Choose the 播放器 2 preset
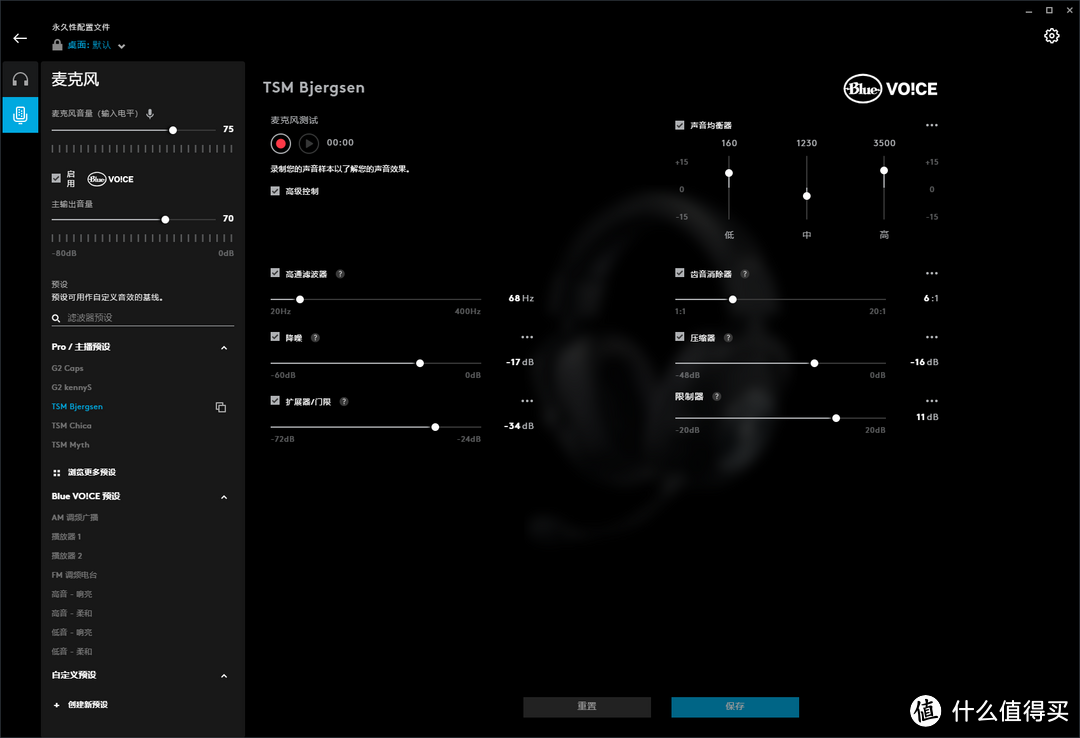1080x738 pixels. click(67, 556)
